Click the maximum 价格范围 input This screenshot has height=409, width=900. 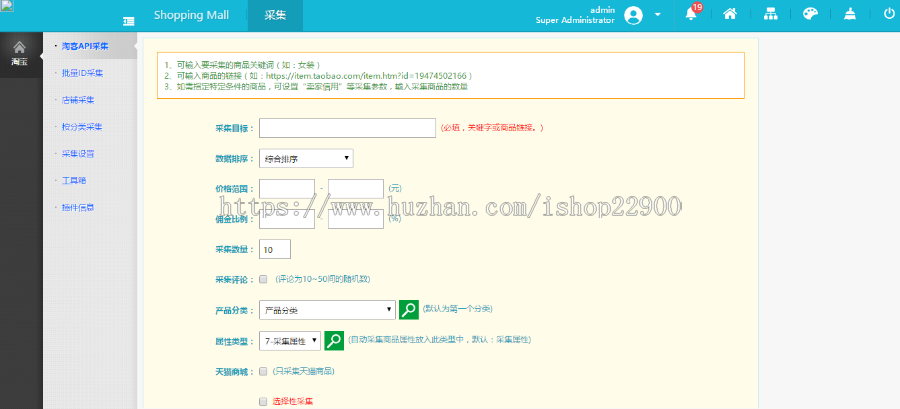[x=356, y=189]
